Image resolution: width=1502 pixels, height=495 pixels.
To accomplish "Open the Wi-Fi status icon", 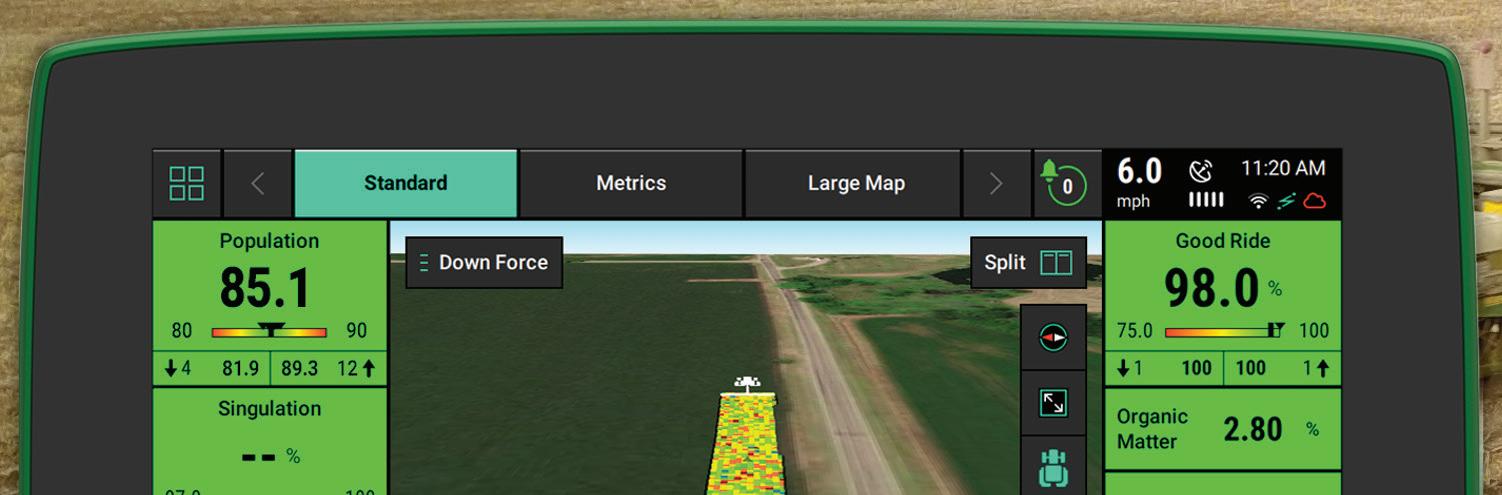I will coord(1259,202).
